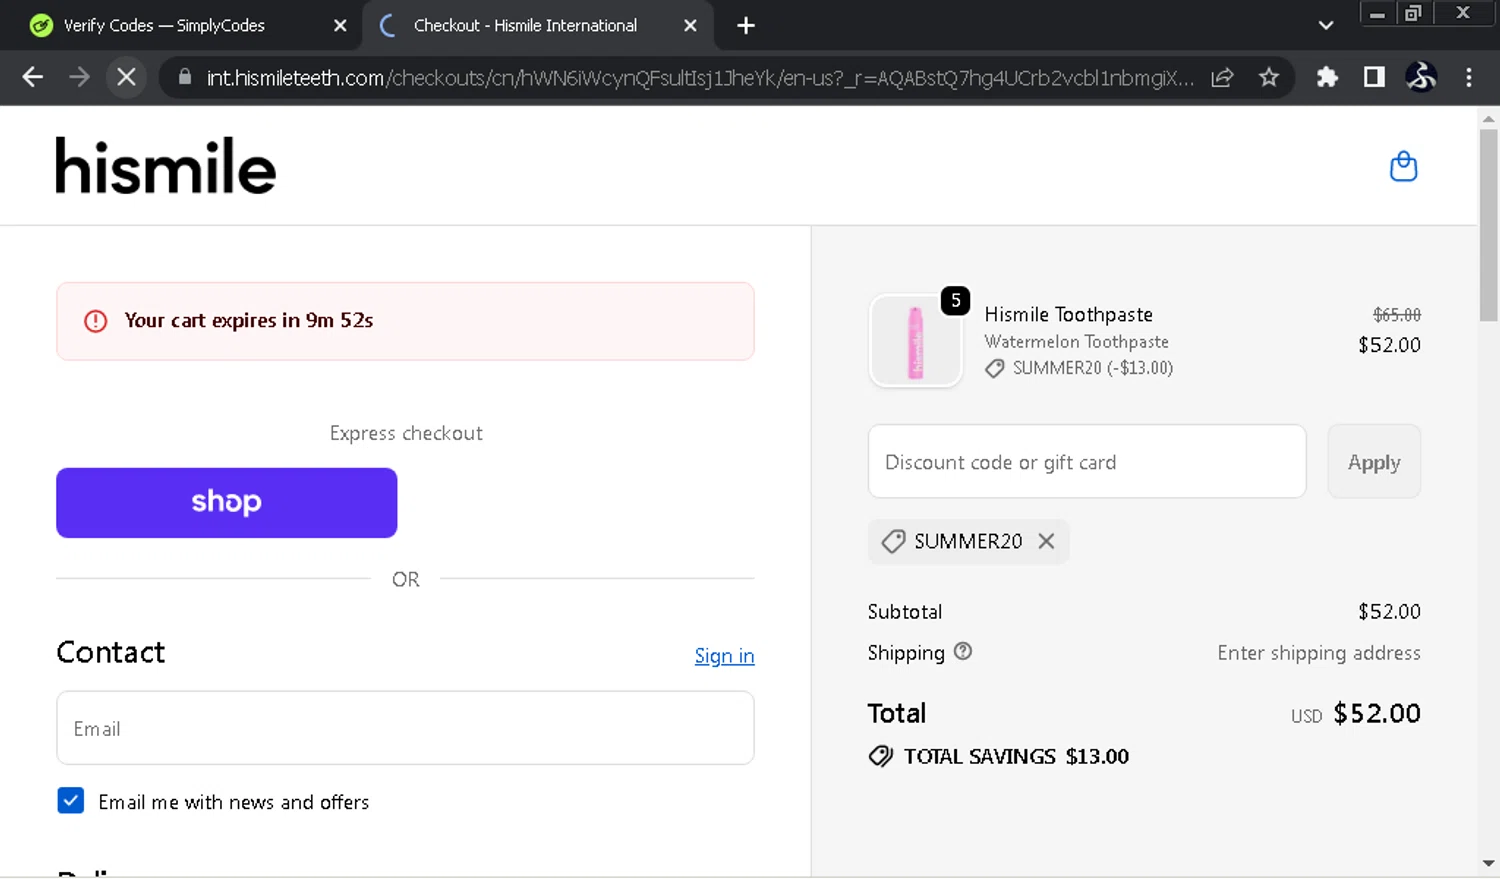The width and height of the screenshot is (1500, 879).
Task: Focus the Email contact field
Action: 405,728
